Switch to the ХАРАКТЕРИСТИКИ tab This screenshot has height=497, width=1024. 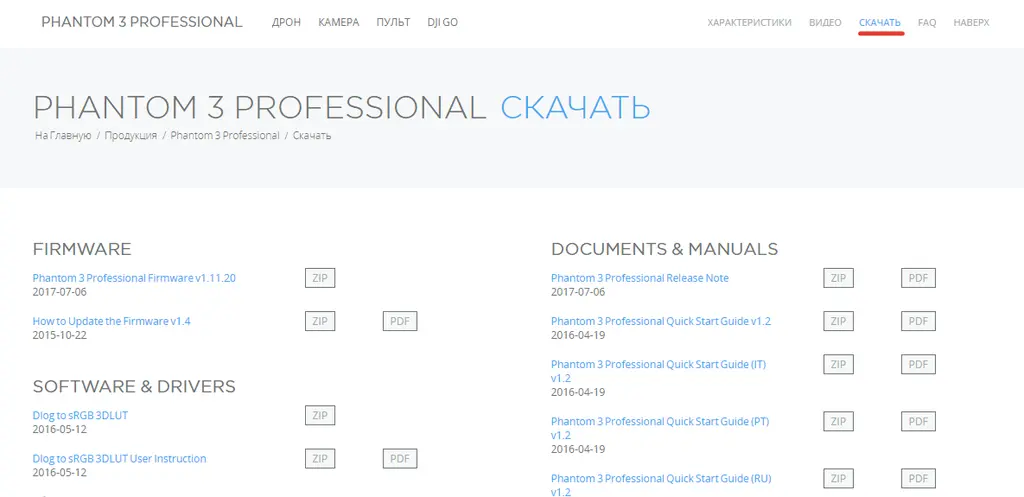749,22
